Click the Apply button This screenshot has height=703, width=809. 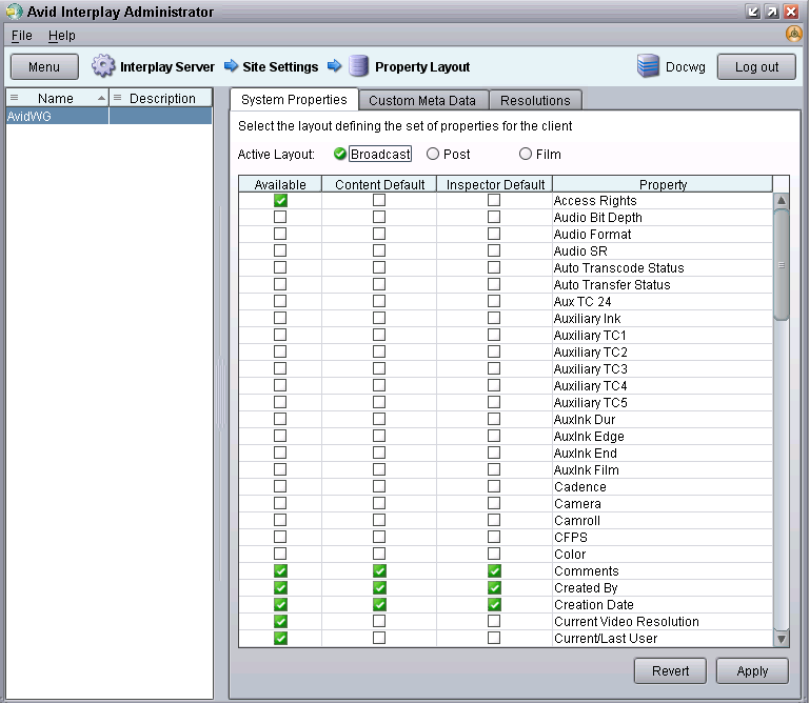[x=752, y=671]
